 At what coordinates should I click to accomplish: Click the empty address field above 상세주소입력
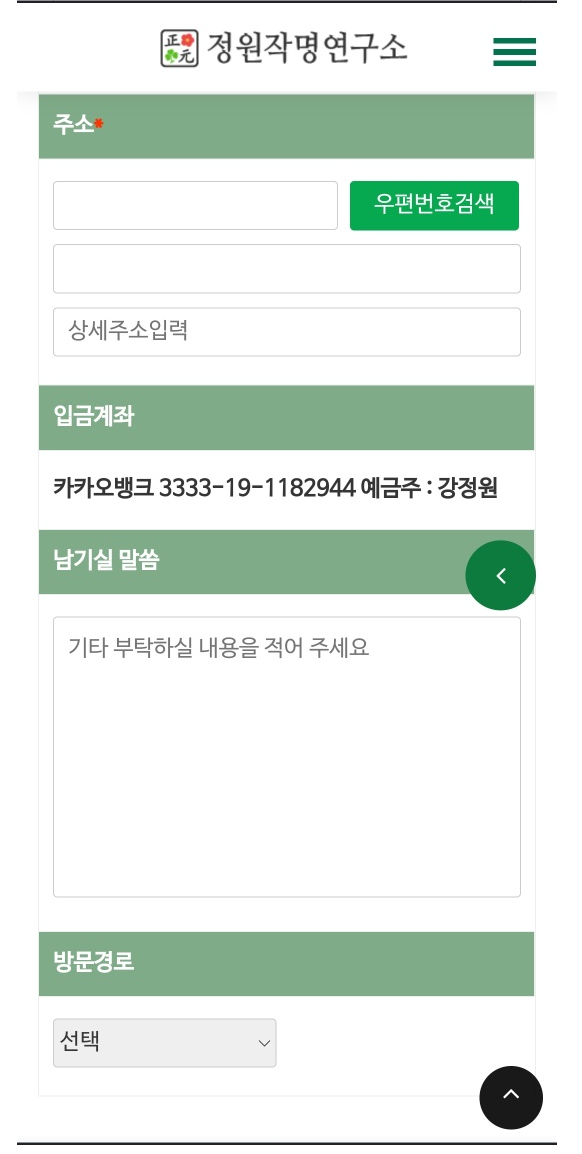point(287,269)
